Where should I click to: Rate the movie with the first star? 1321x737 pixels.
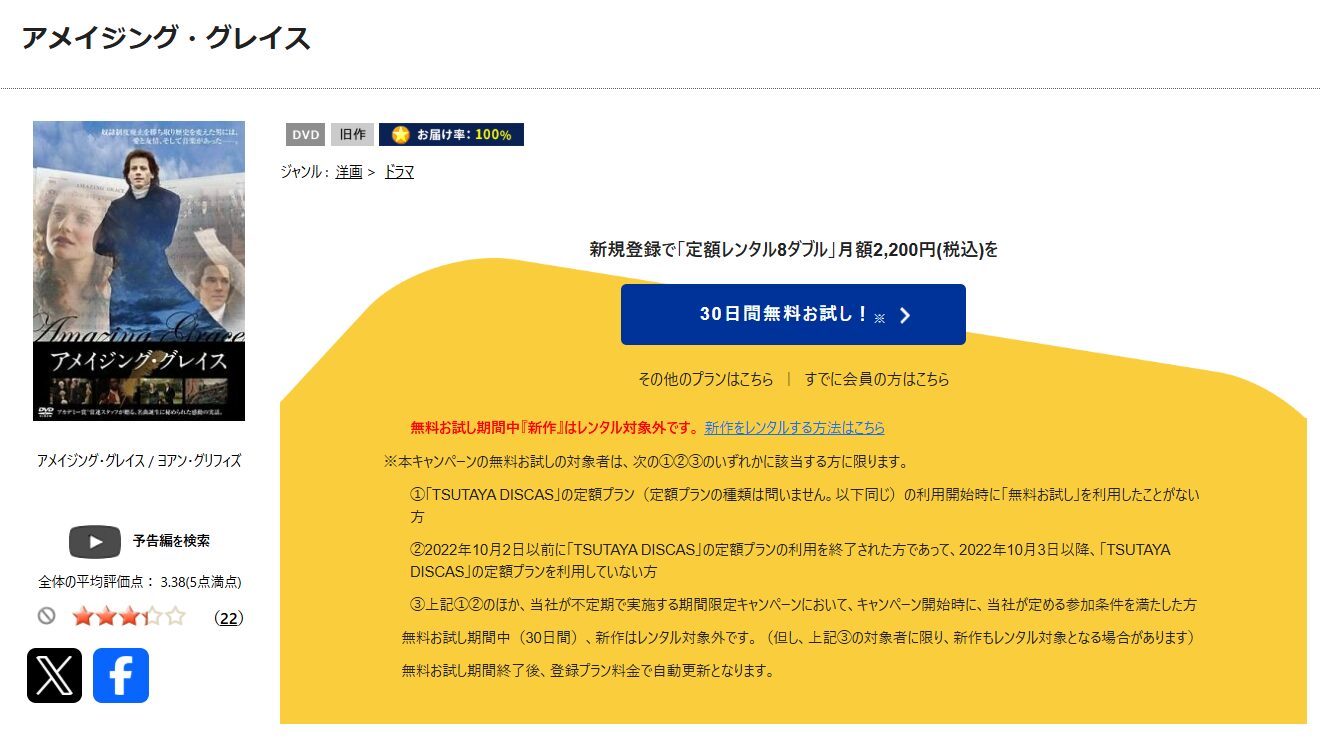(82, 617)
